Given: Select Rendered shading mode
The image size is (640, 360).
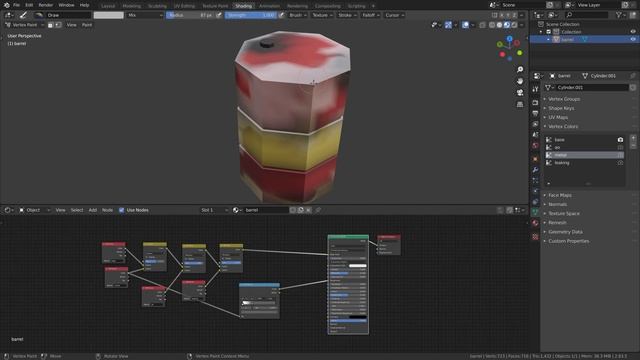Looking at the screenshot, I should [x=514, y=25].
